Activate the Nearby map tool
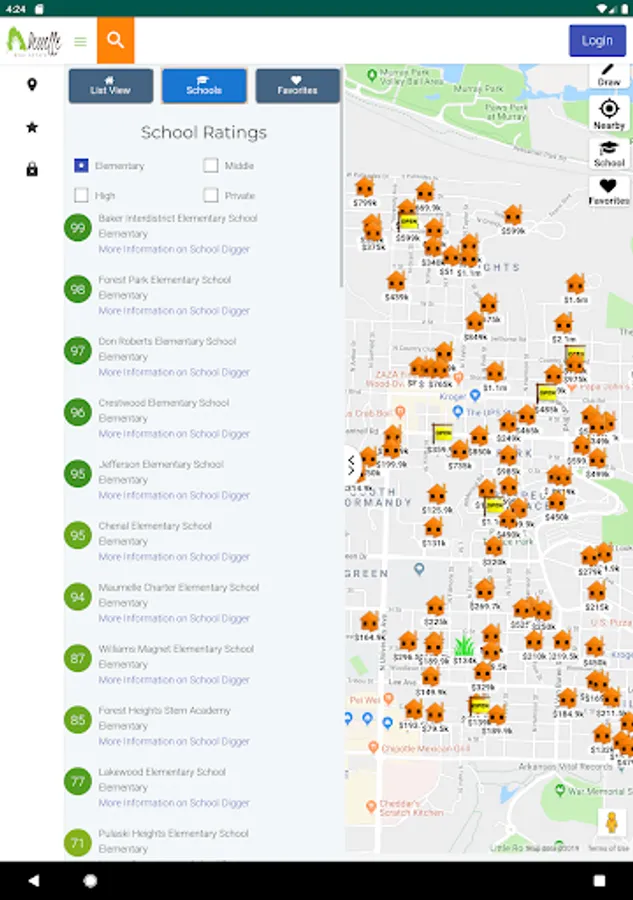This screenshot has width=633, height=900. [x=609, y=114]
